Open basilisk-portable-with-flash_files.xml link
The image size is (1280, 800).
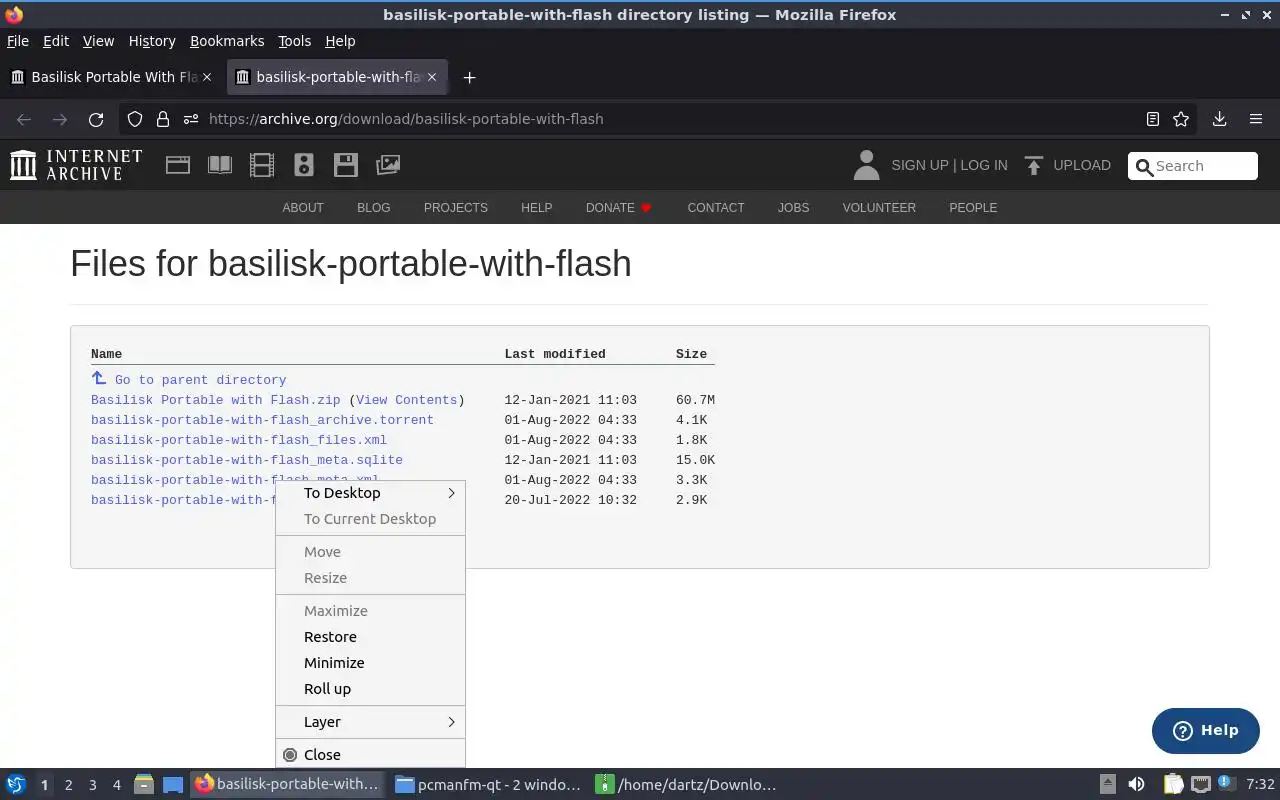[239, 440]
